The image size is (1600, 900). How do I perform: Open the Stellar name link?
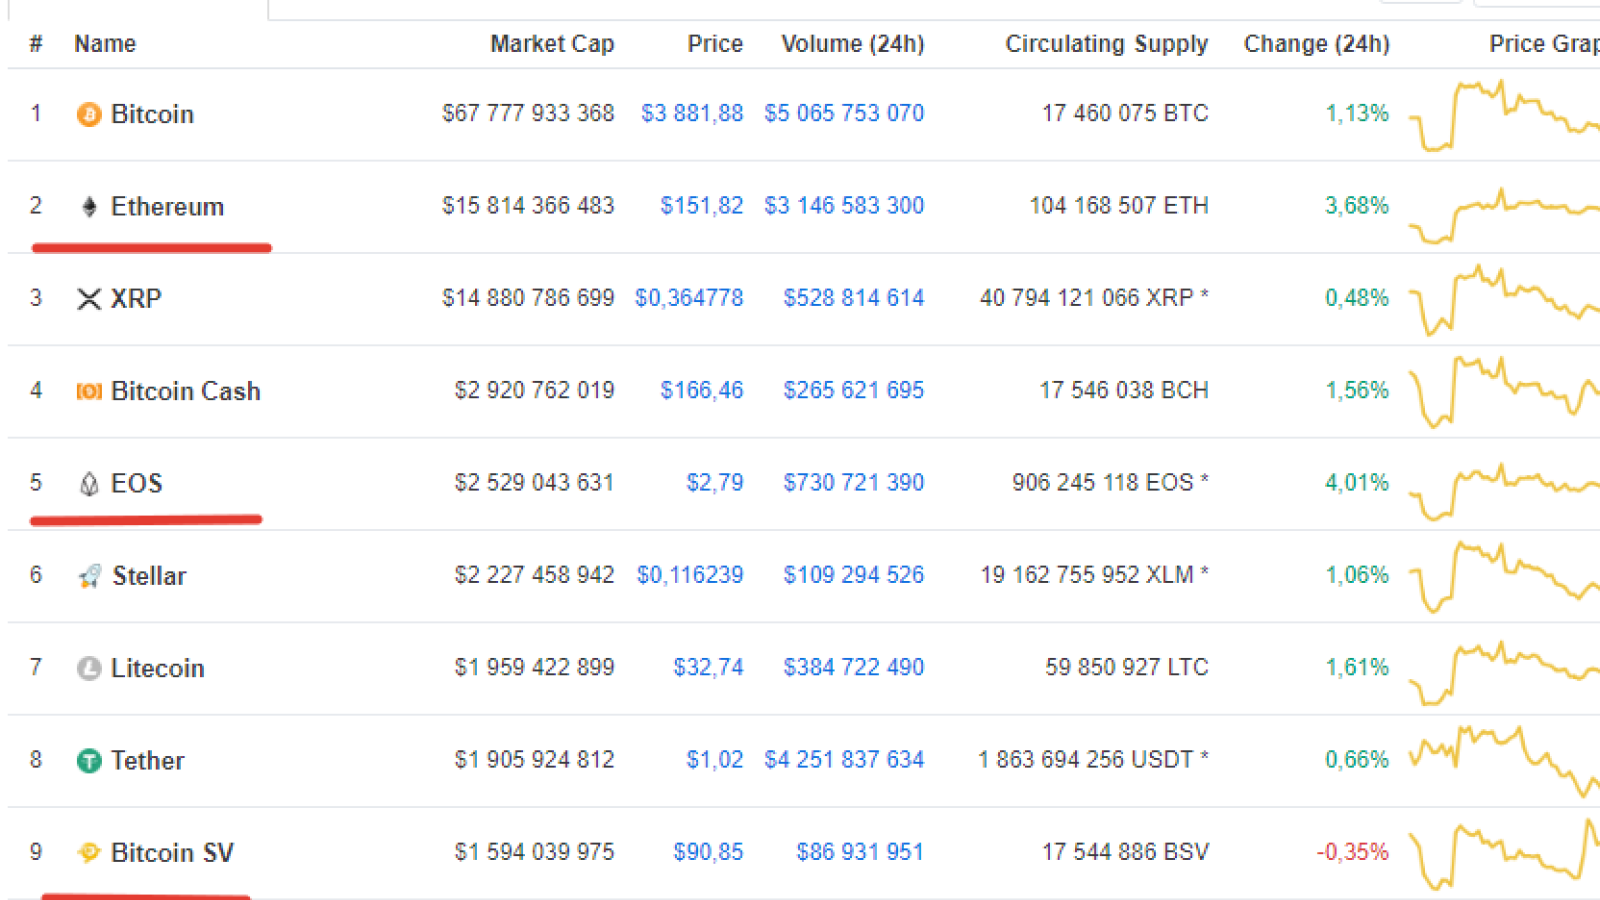[149, 576]
